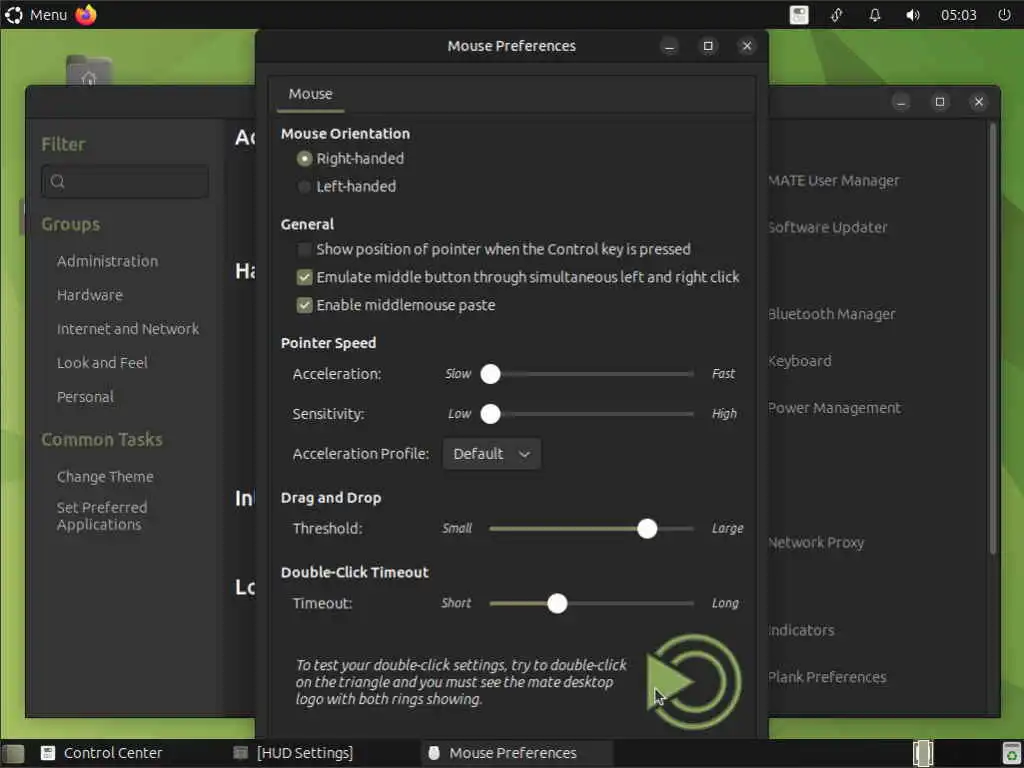Open the home folder icon on the desktop
The height and width of the screenshot is (768, 1024).
(x=89, y=71)
